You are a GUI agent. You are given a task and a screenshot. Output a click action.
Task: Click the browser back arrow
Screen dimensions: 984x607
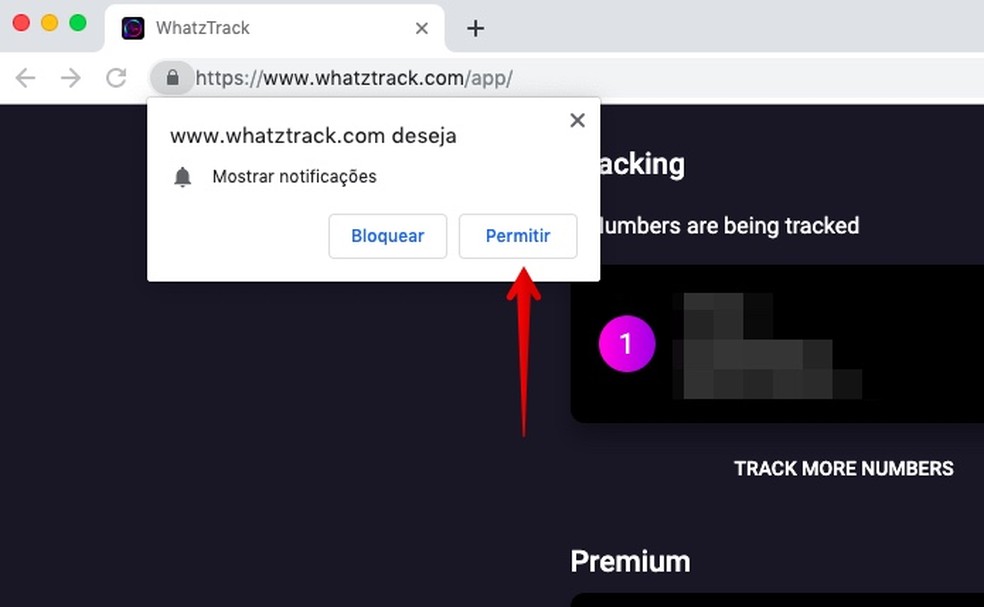pos(25,78)
